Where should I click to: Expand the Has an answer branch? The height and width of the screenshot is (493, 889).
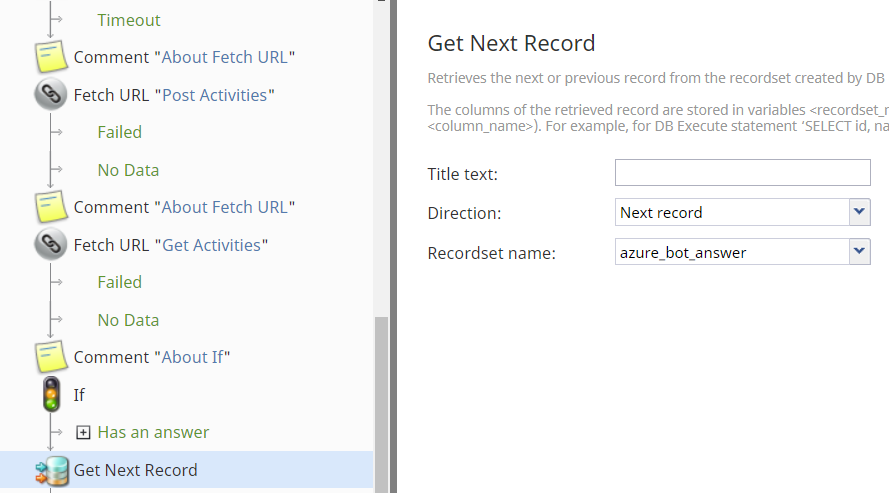[83, 432]
